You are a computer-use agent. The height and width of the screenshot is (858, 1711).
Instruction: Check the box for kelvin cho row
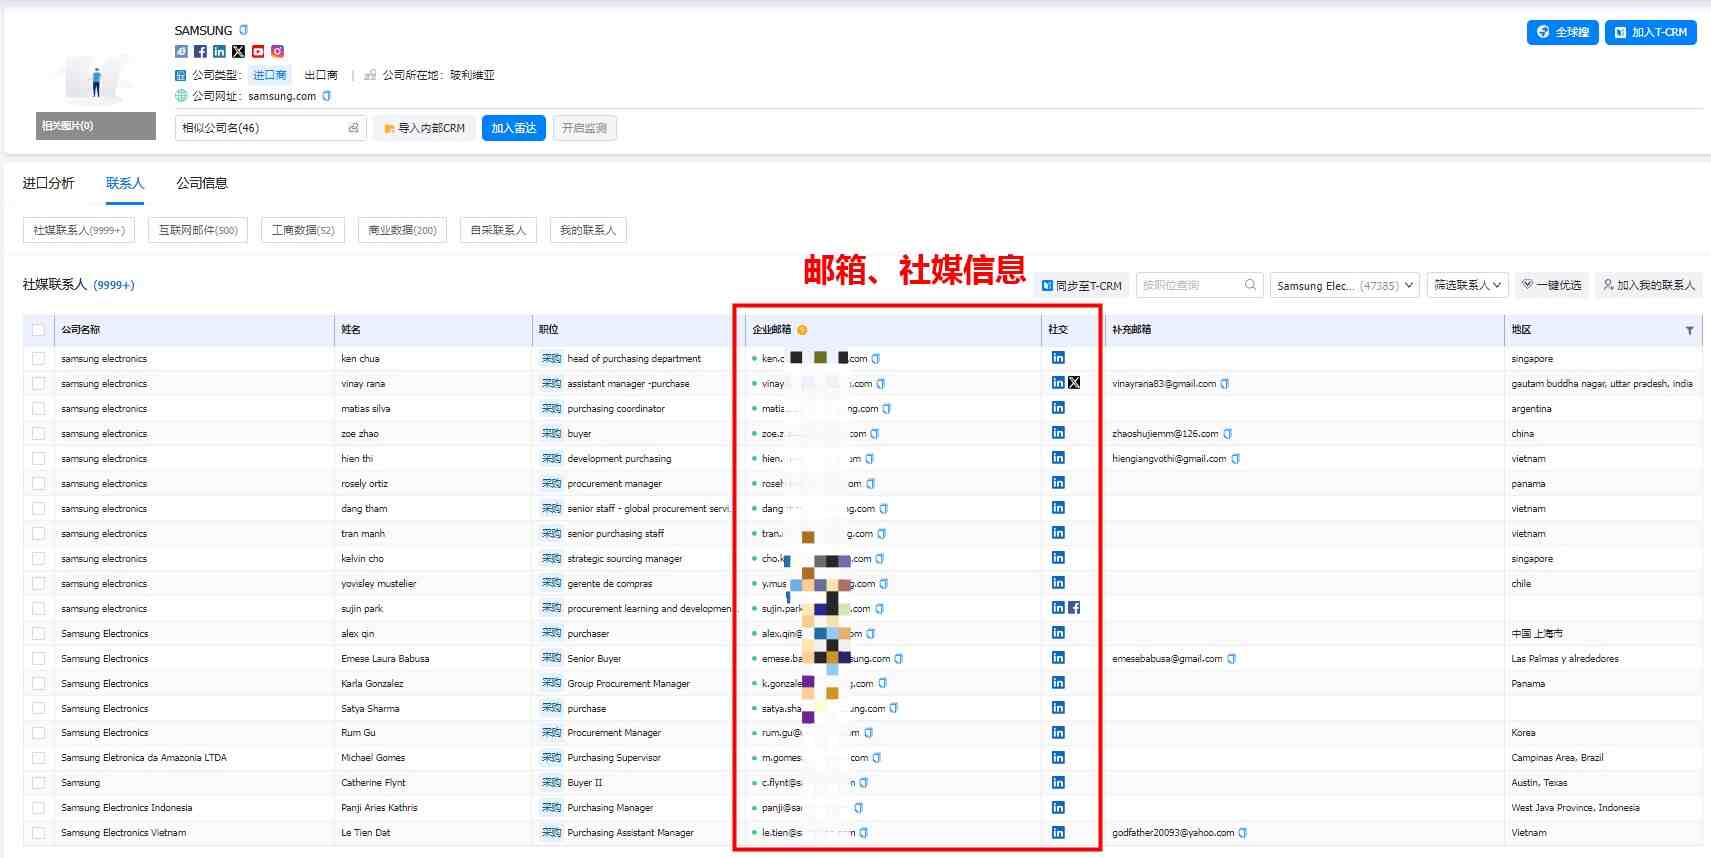coord(38,558)
